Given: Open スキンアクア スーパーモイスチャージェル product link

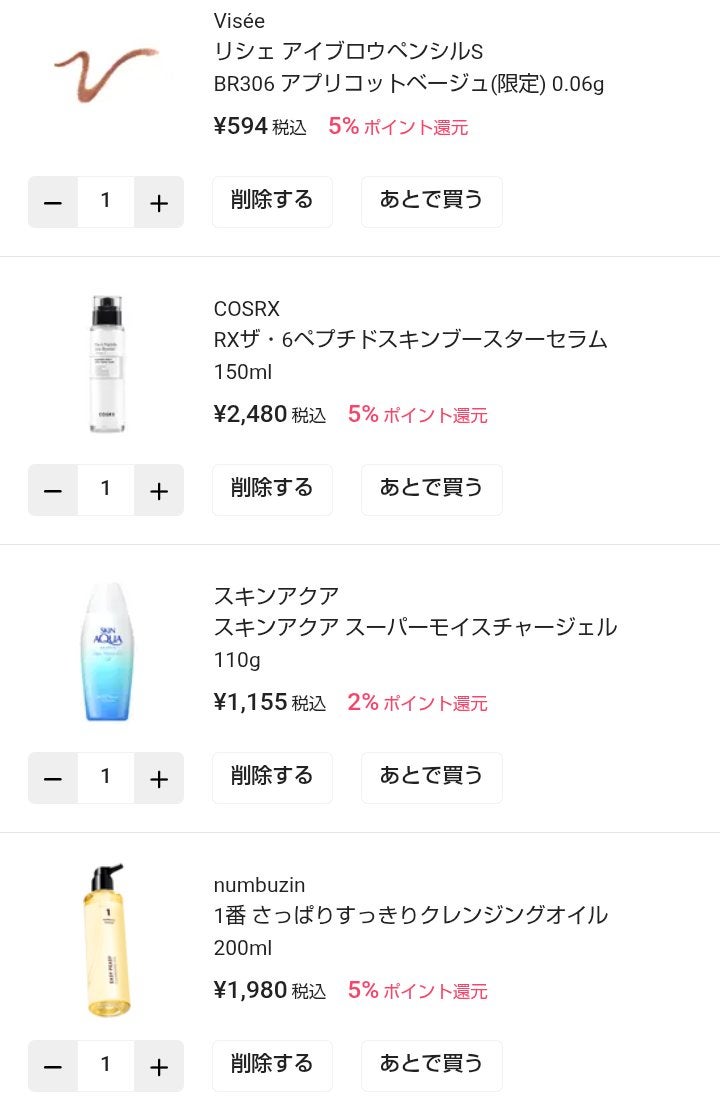Looking at the screenshot, I should (415, 627).
